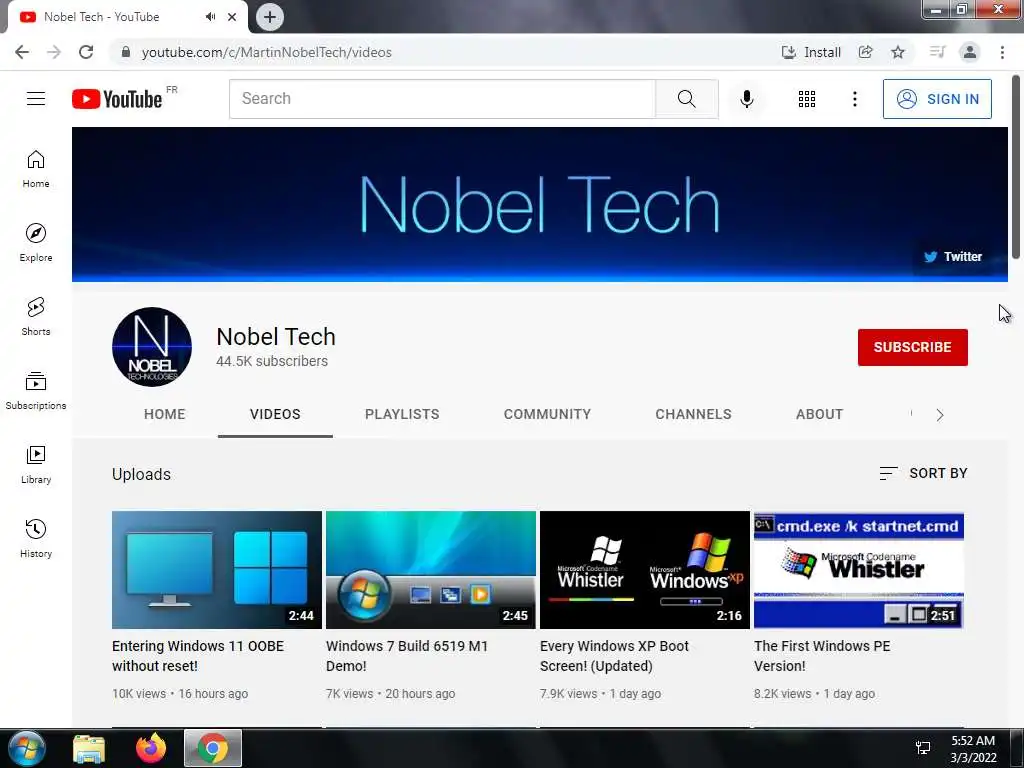Click title Every Windows XP Boot Screen! (Updated)
The width and height of the screenshot is (1024, 768).
614,656
